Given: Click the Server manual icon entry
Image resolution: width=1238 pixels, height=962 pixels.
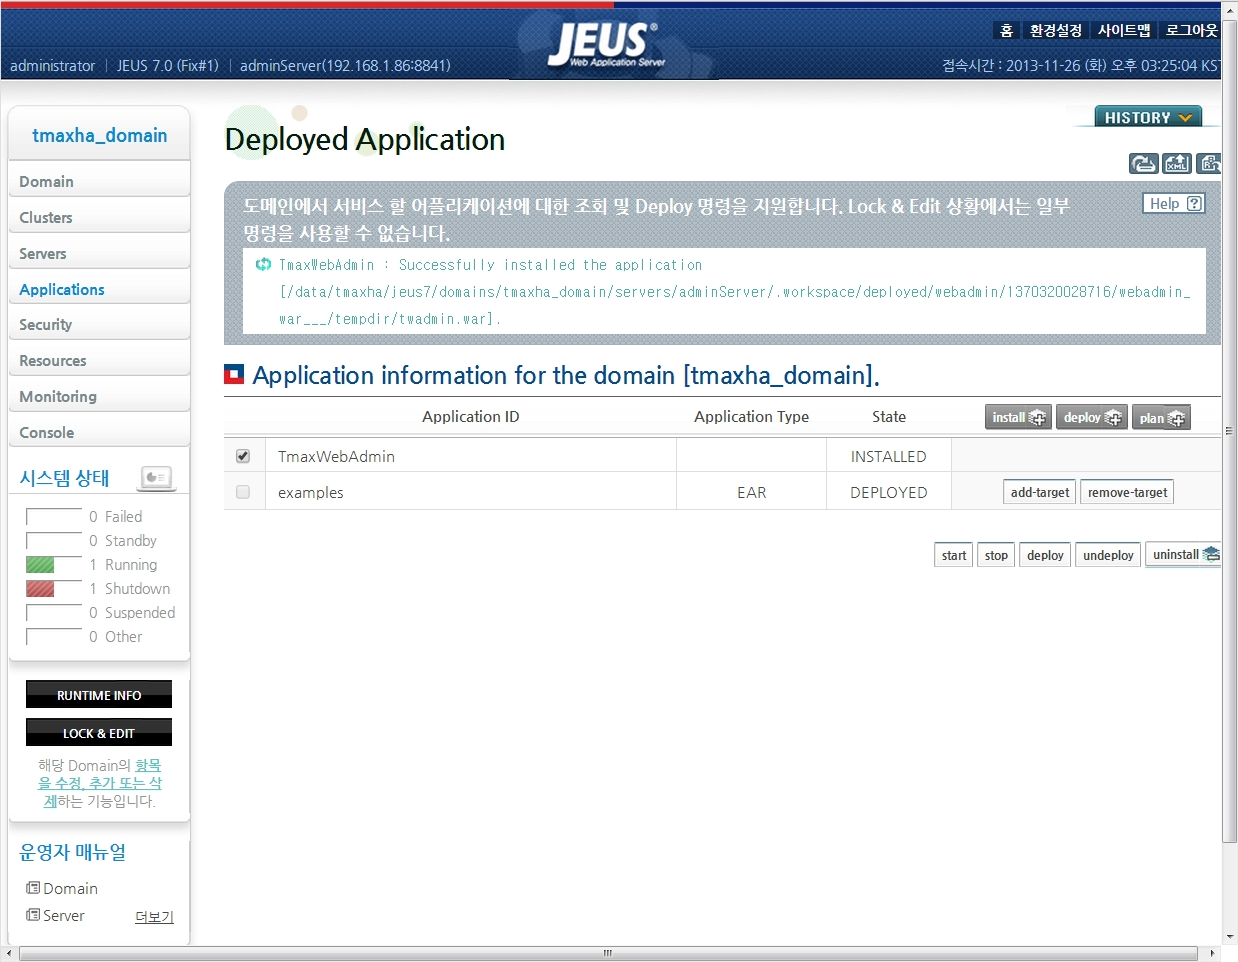Looking at the screenshot, I should click(56, 915).
